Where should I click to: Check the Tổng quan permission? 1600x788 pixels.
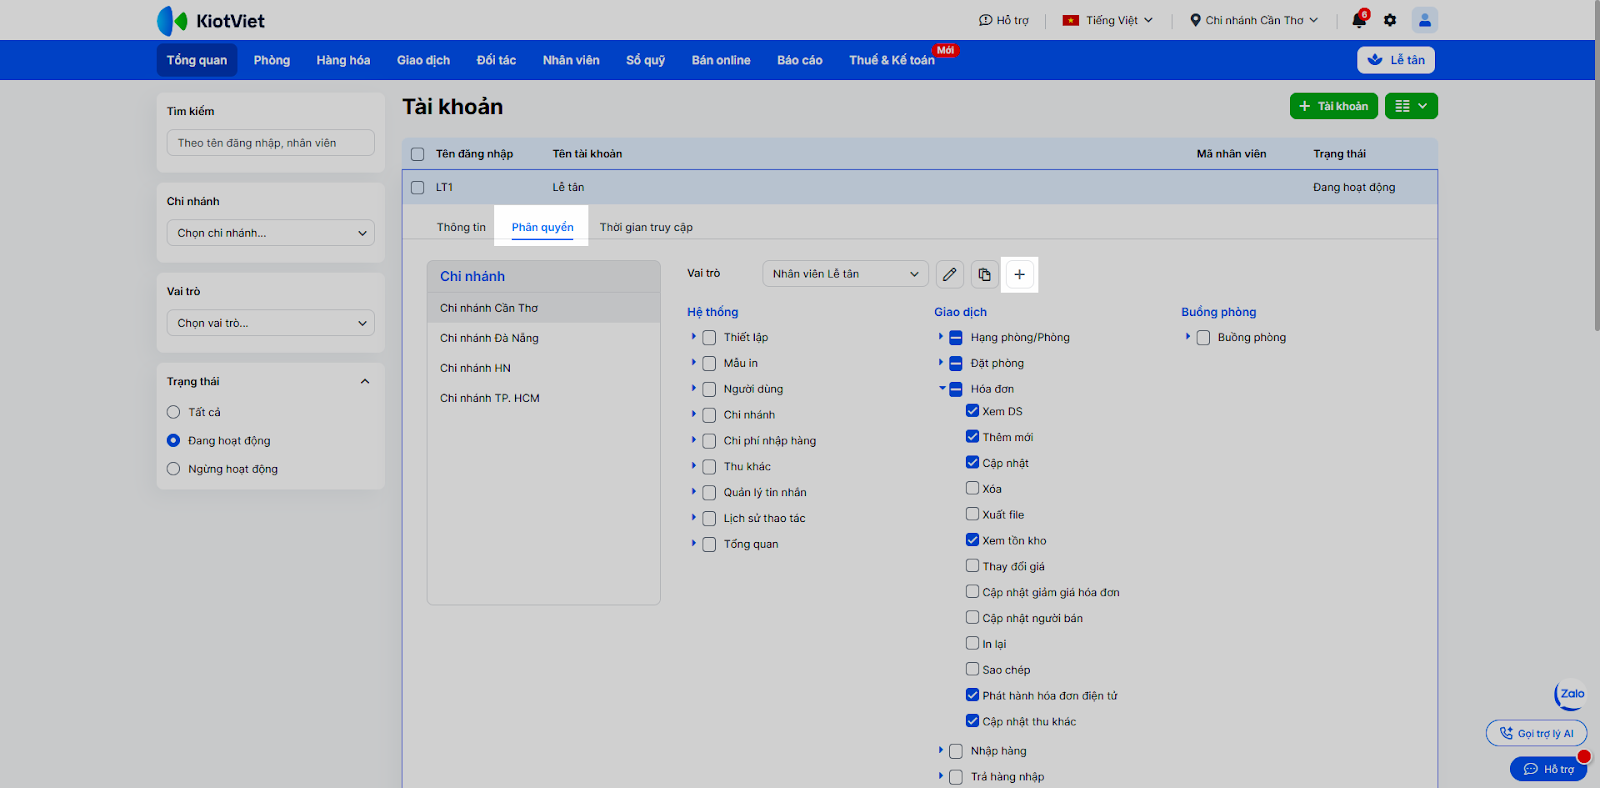[709, 544]
